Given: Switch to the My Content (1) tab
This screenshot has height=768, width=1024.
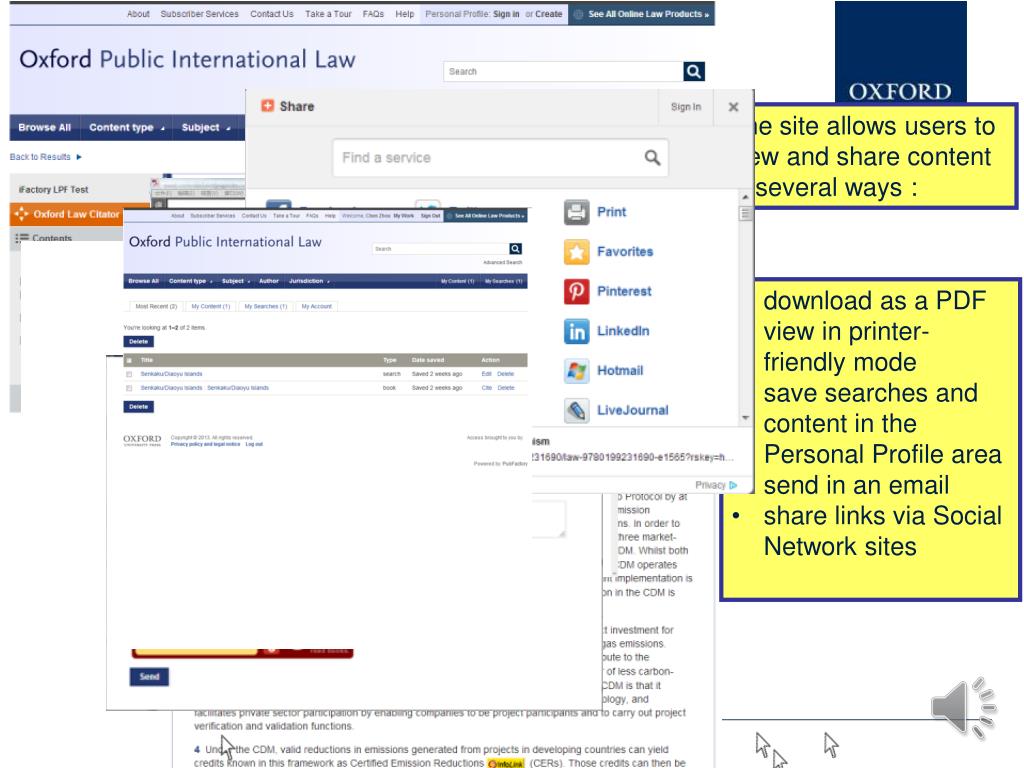Looking at the screenshot, I should 210,306.
